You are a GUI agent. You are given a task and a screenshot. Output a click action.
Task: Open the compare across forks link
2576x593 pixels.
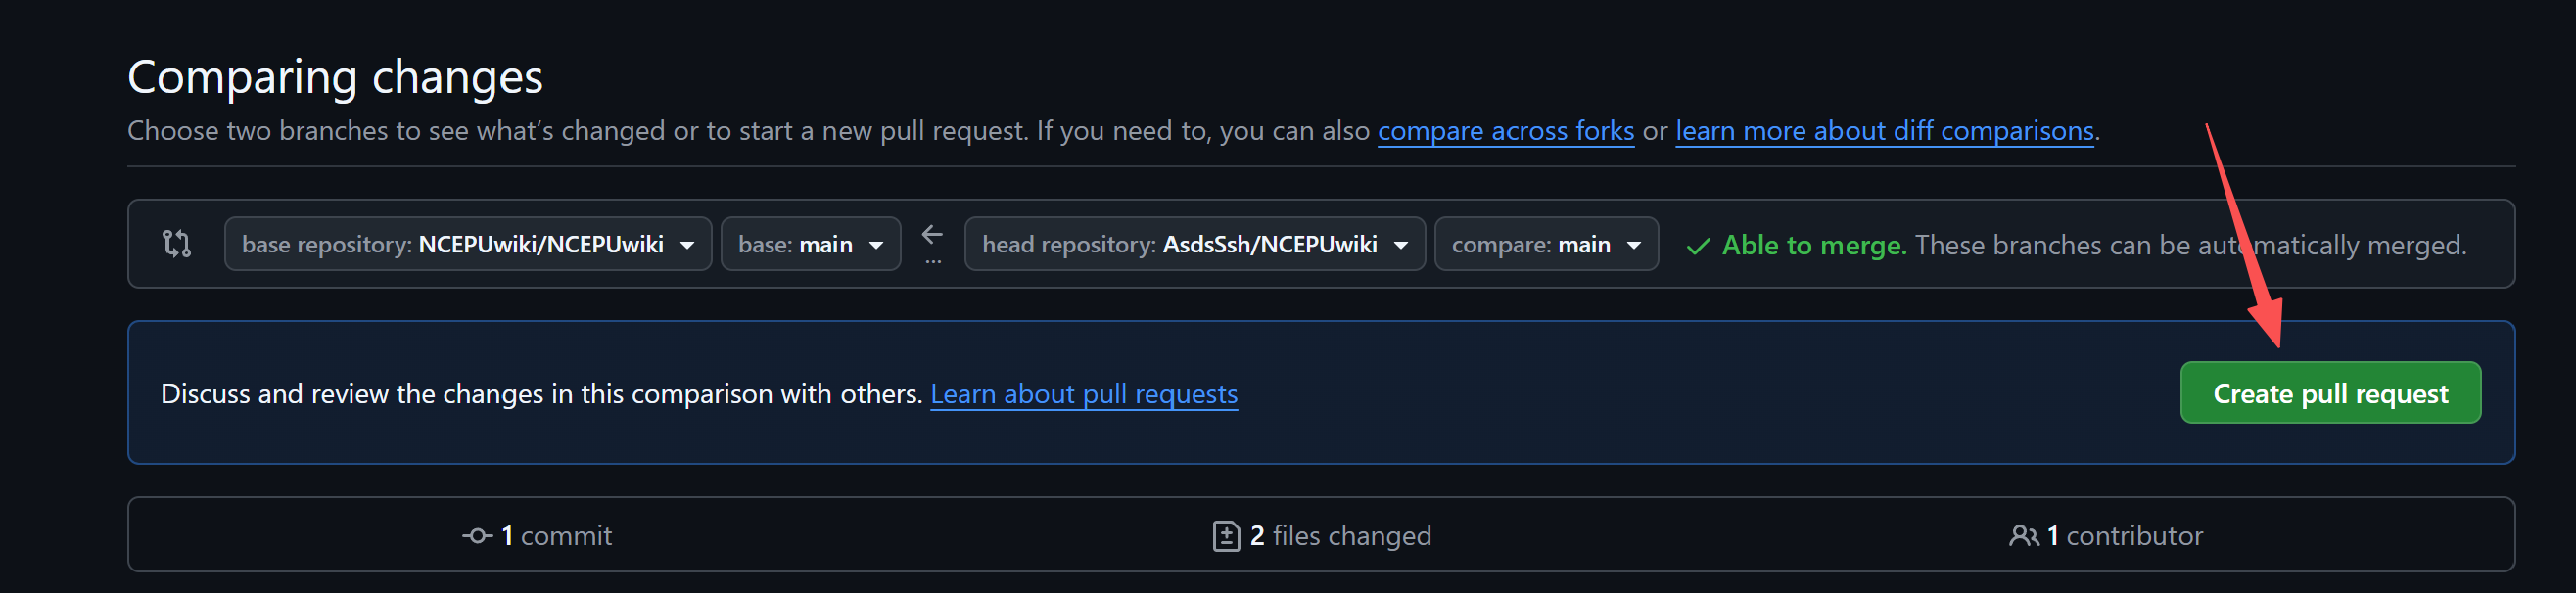pos(1506,130)
